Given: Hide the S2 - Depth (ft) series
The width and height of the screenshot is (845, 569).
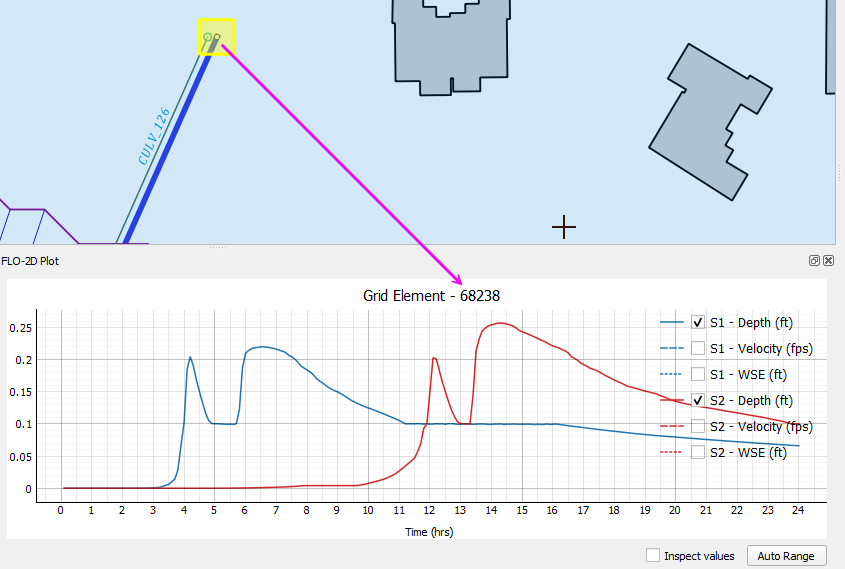Looking at the screenshot, I should [698, 400].
